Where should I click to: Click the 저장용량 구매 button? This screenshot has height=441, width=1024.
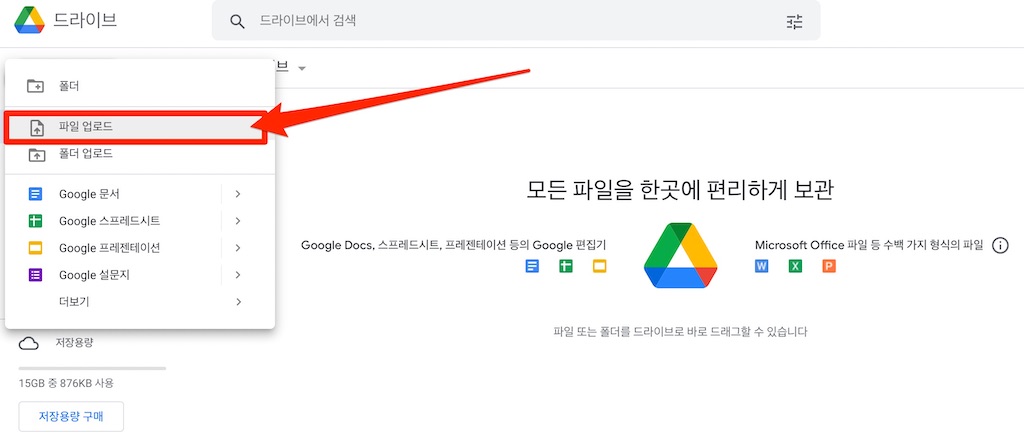(71, 416)
